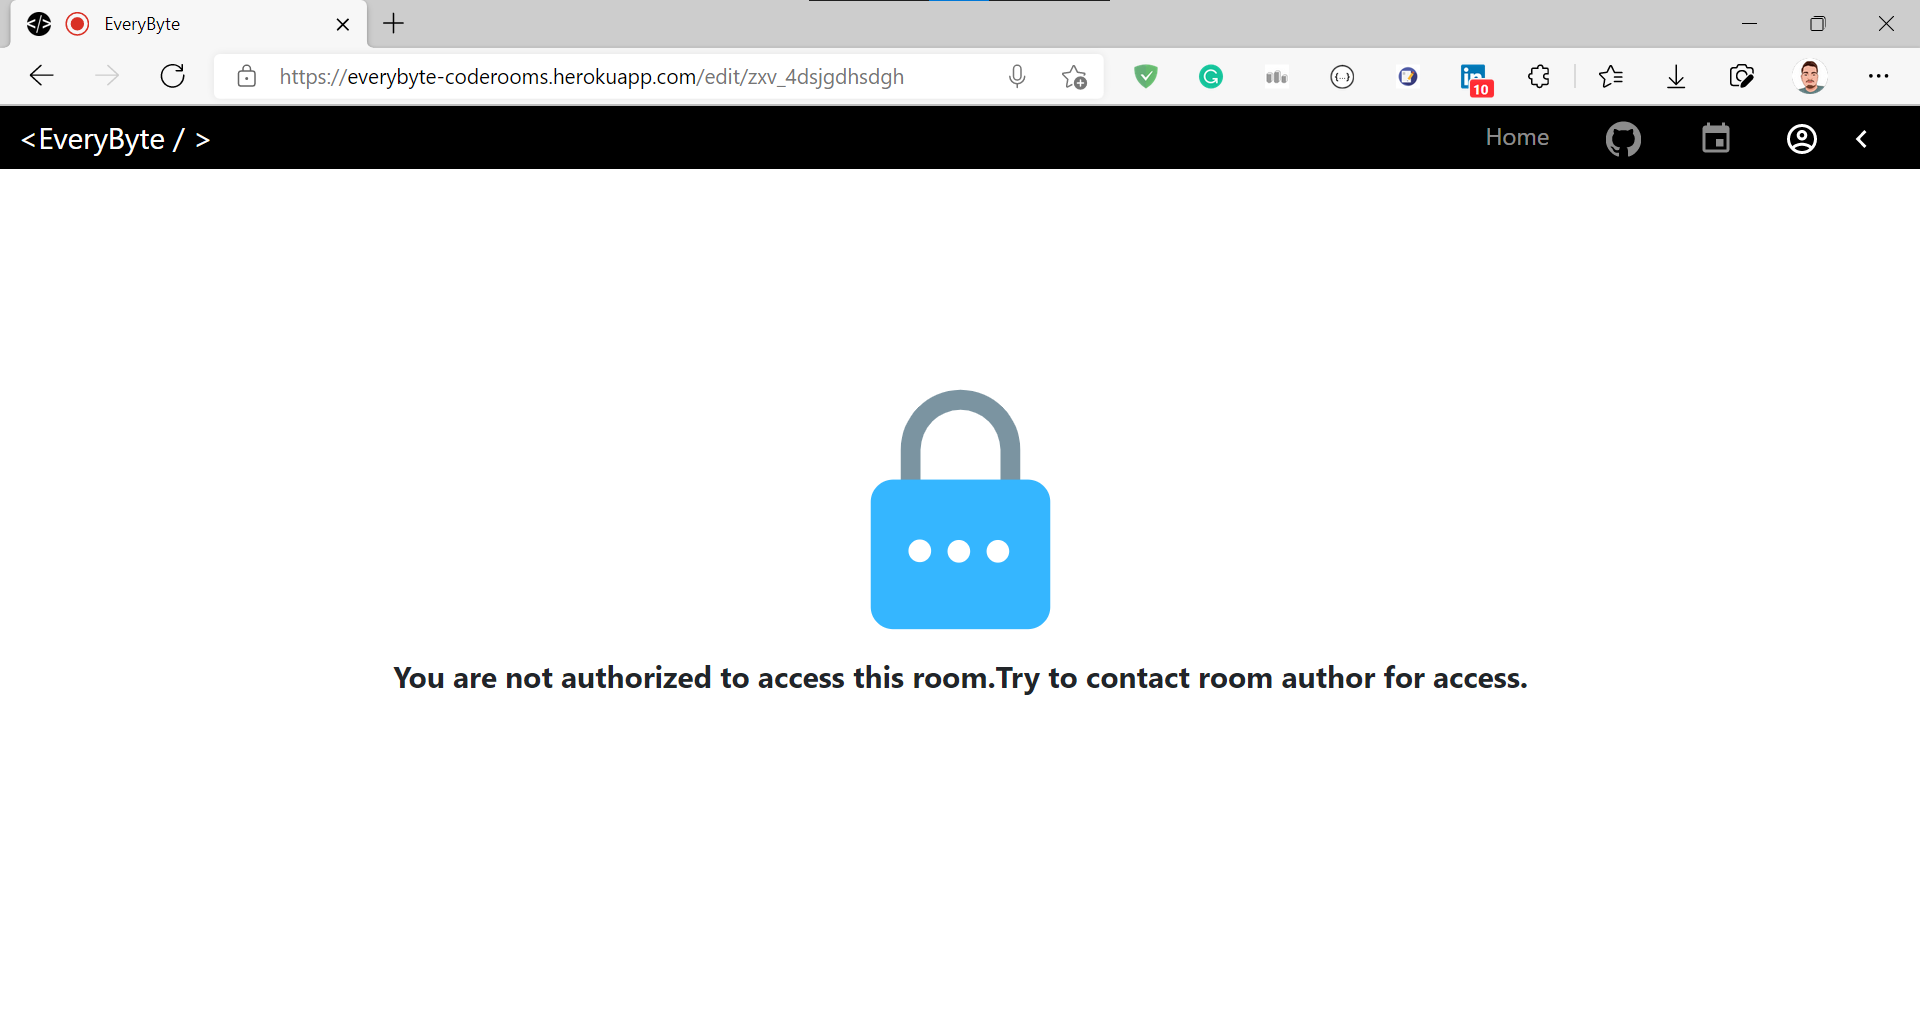The image size is (1920, 1030).
Task: Activate the microphone voice search icon
Action: point(1017,76)
